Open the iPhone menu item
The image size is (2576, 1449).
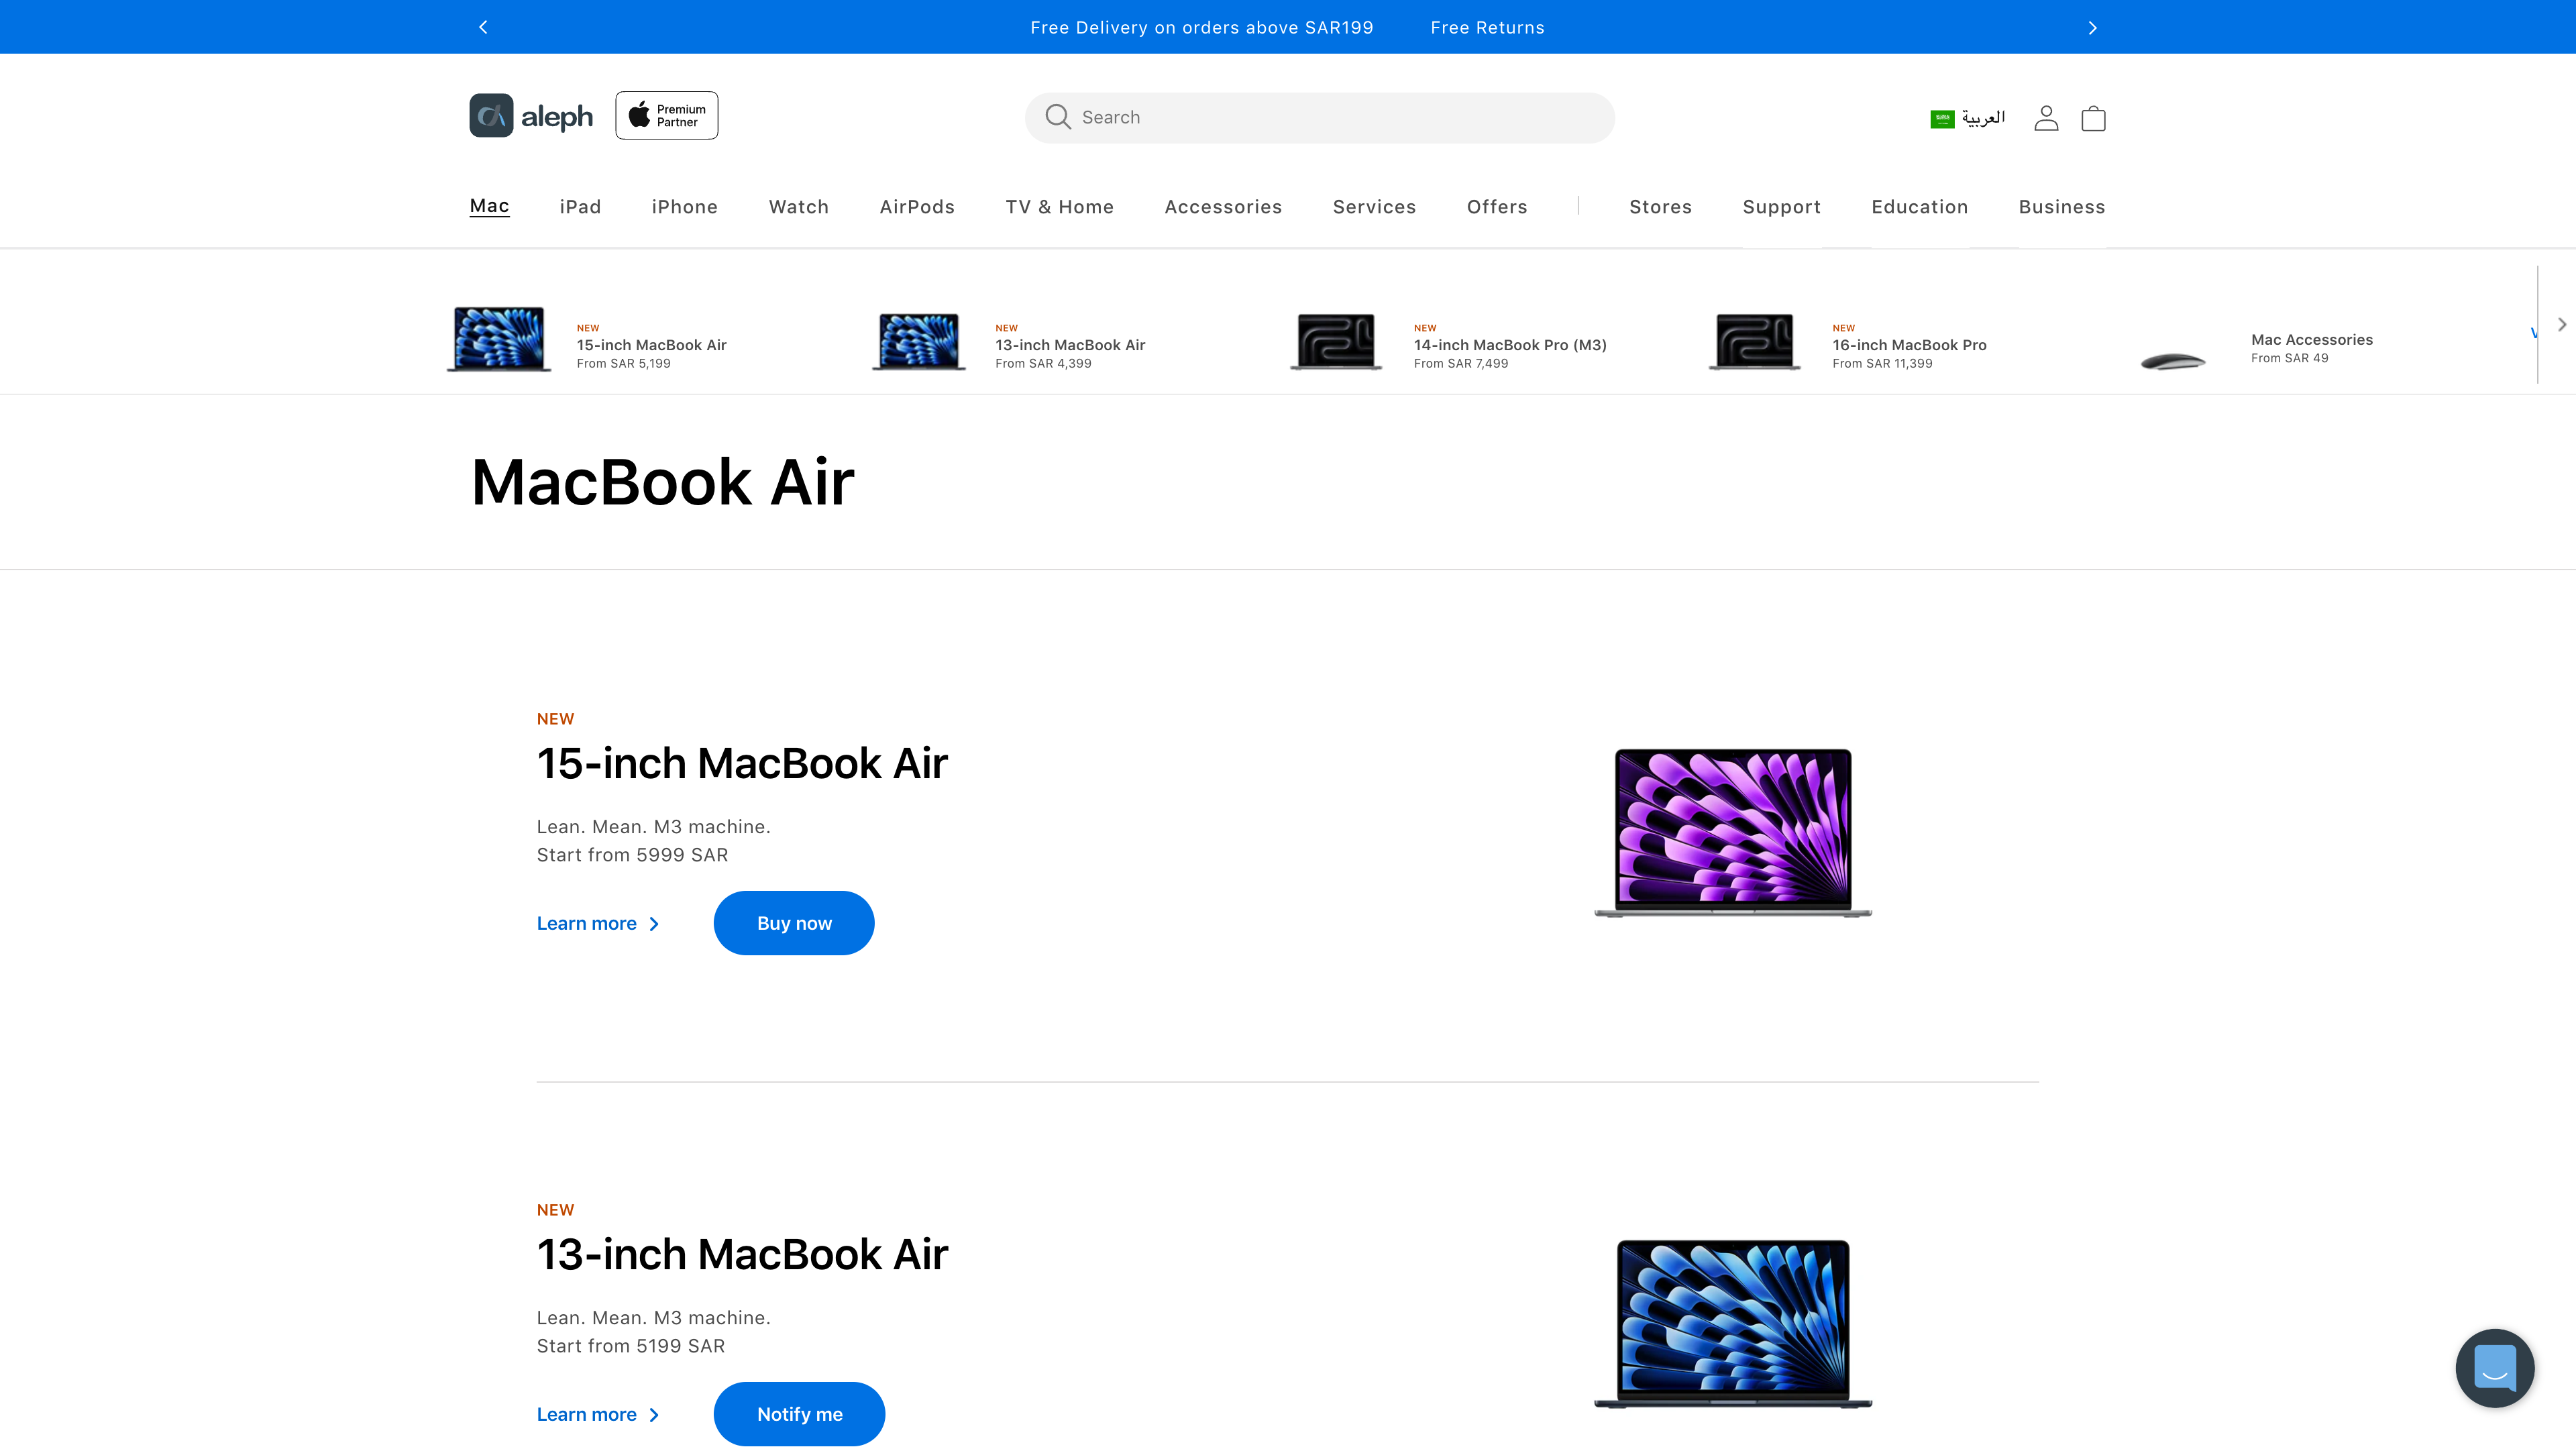click(x=684, y=207)
